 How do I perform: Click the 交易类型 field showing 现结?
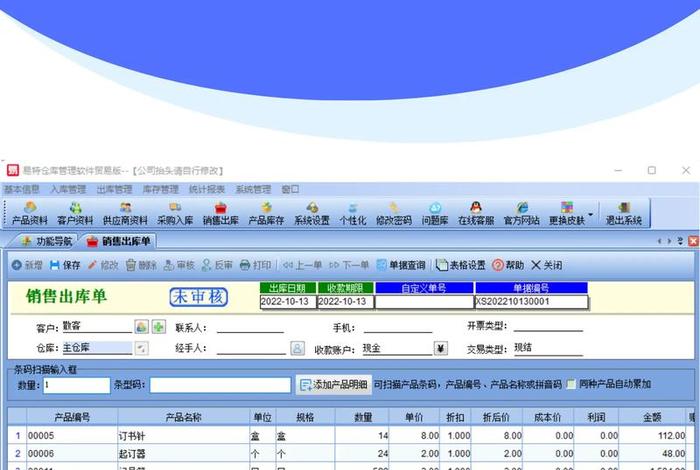pos(548,348)
